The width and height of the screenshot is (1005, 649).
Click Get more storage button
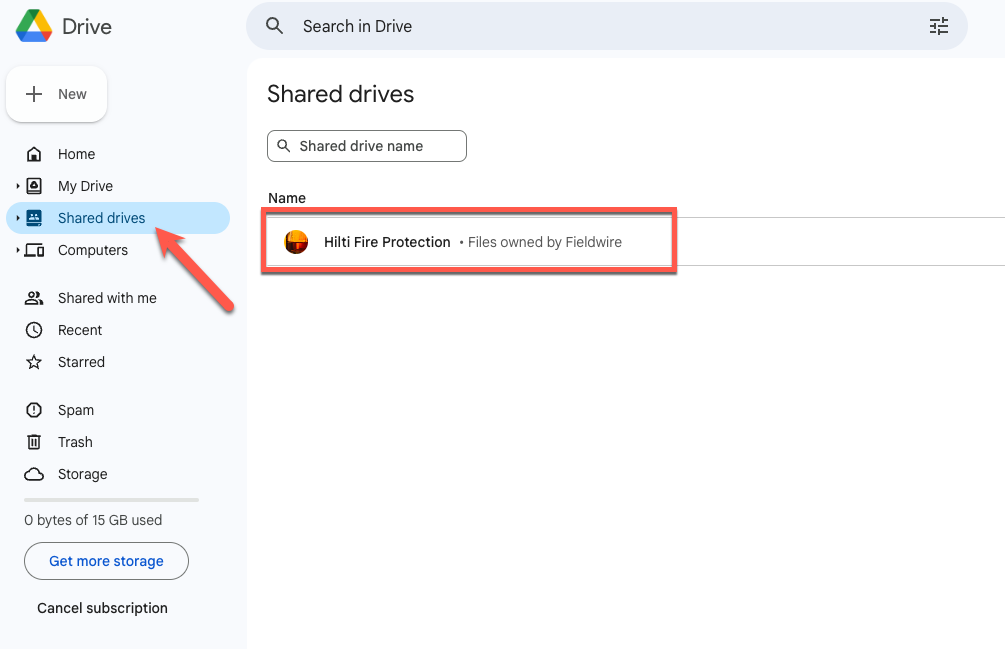coord(106,561)
